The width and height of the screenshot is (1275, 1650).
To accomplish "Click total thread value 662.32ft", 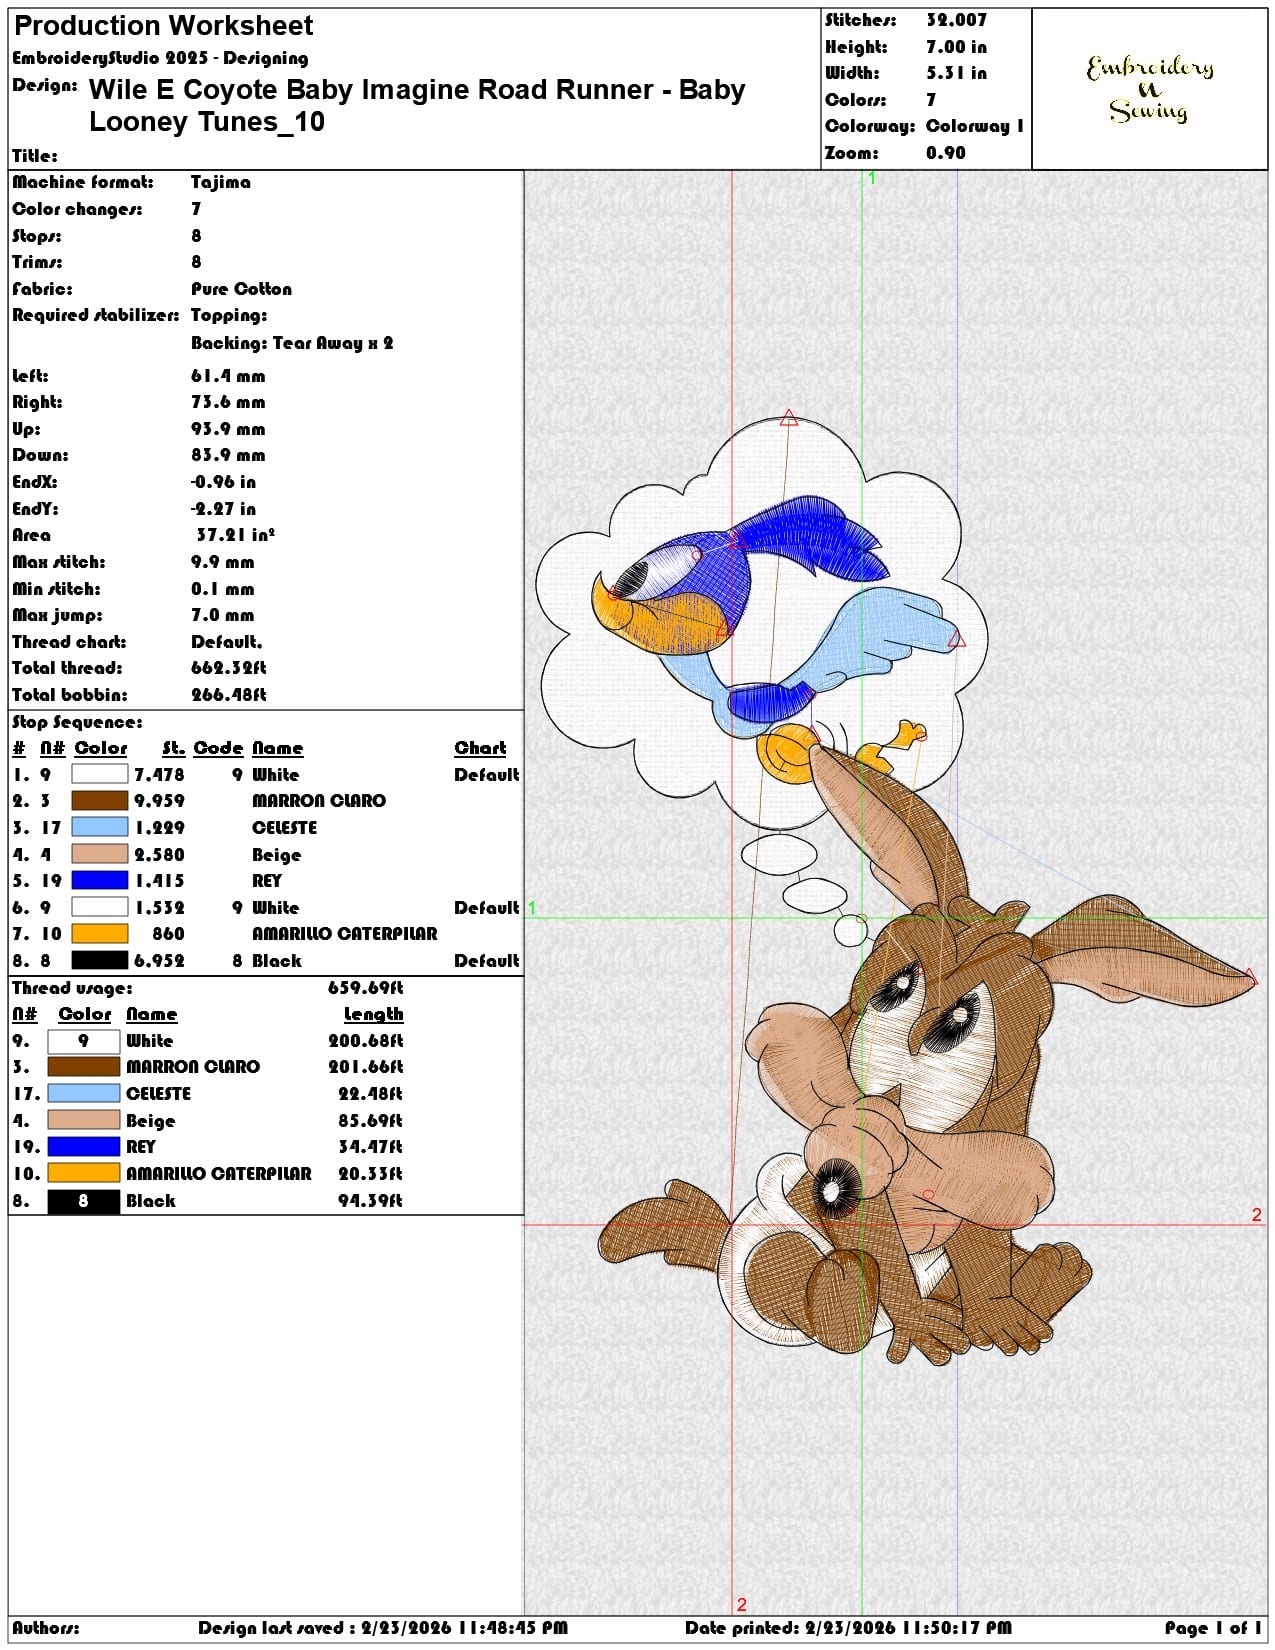I will click(229, 668).
